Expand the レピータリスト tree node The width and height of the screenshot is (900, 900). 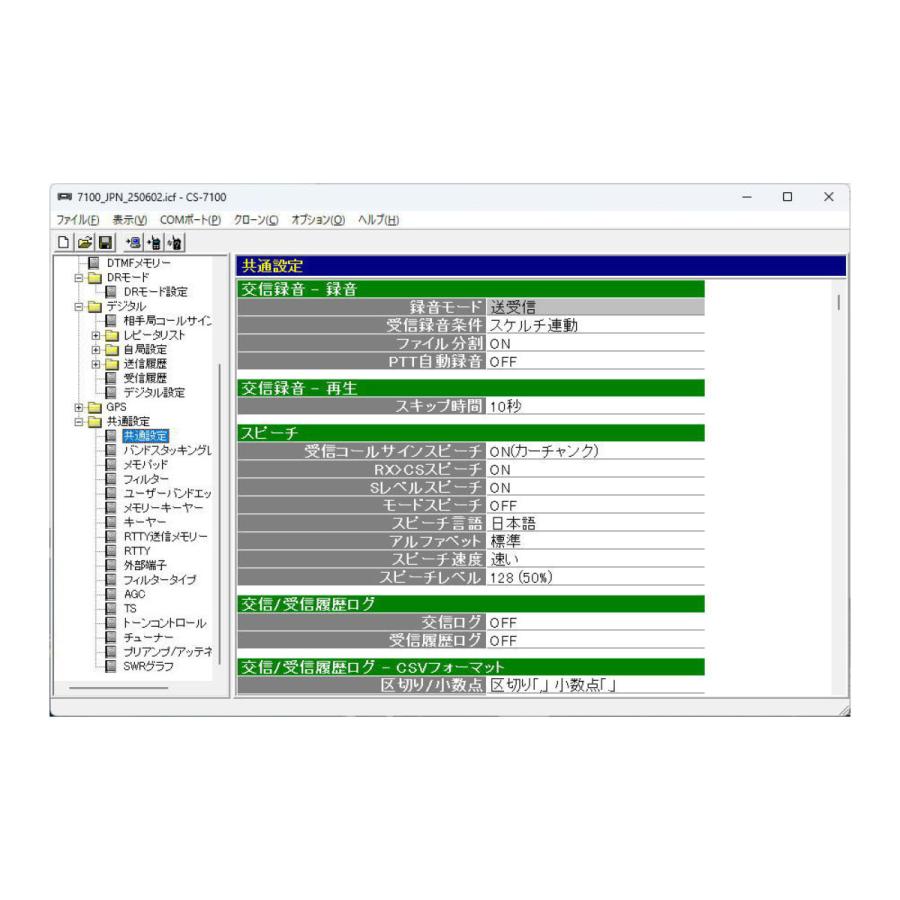click(94, 337)
